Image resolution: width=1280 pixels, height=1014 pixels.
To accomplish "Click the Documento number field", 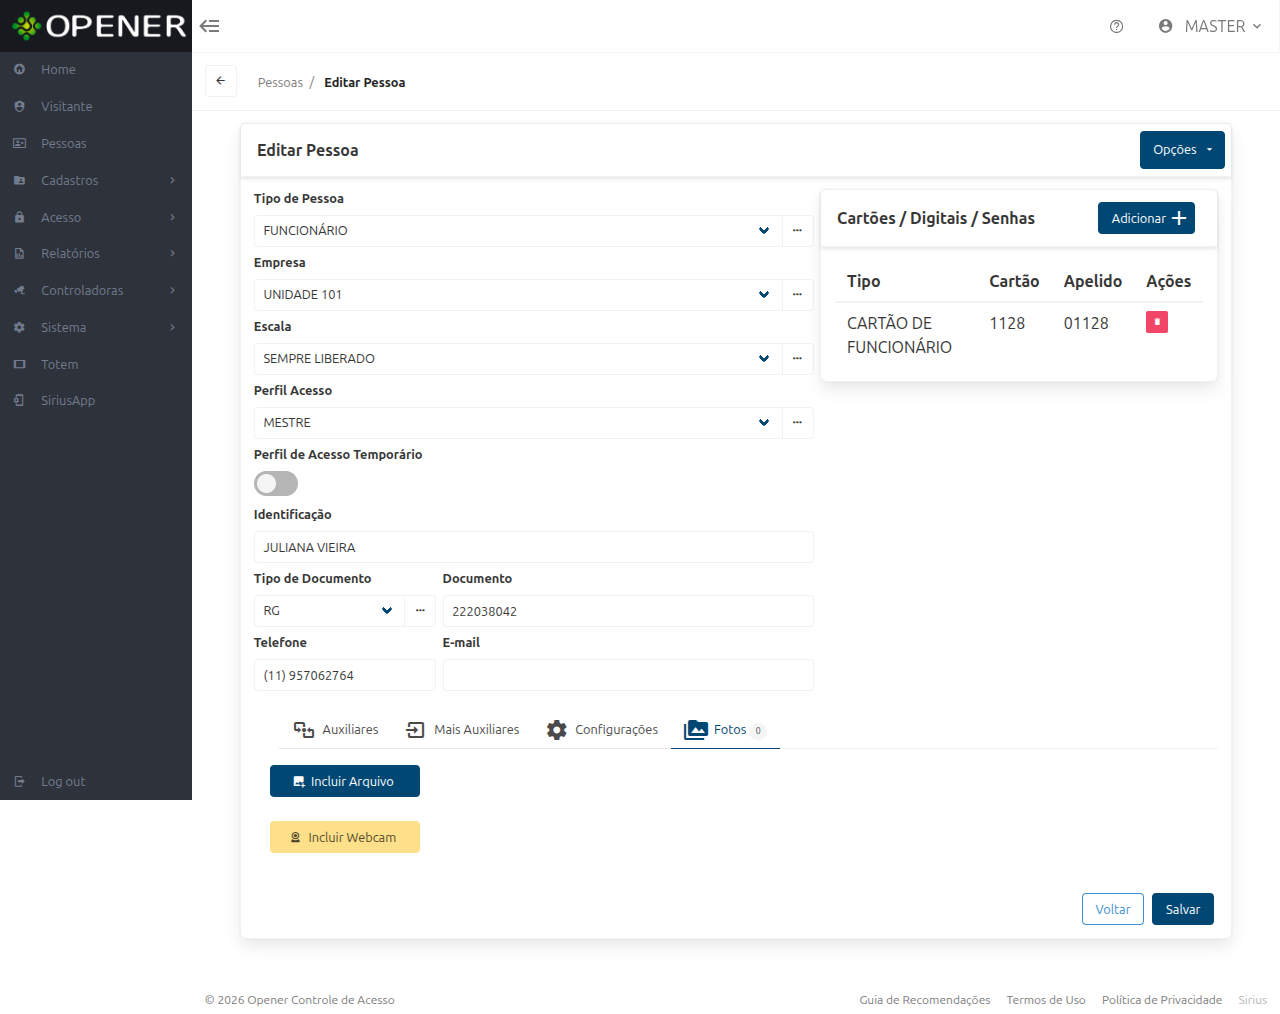I will pyautogui.click(x=628, y=611).
